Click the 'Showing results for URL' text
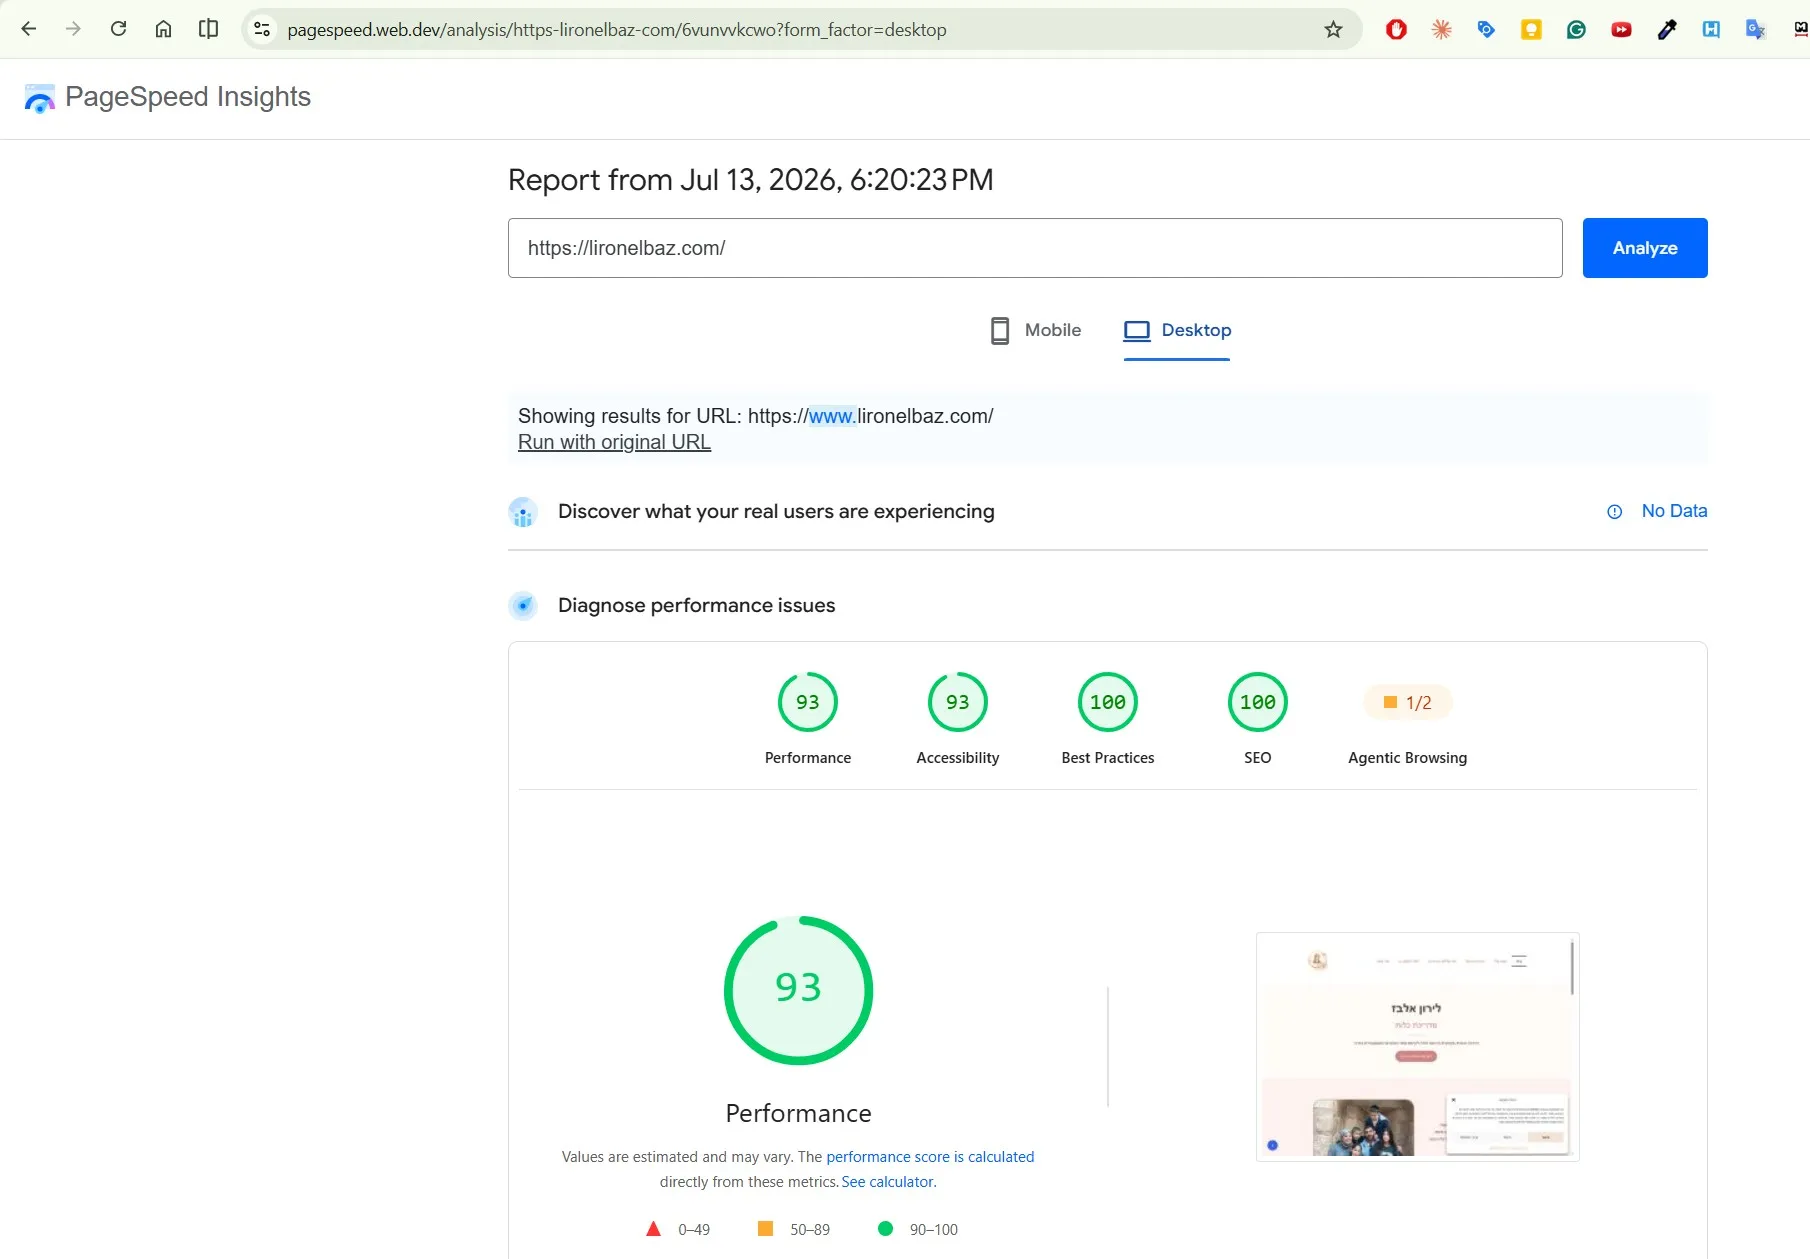 point(755,416)
